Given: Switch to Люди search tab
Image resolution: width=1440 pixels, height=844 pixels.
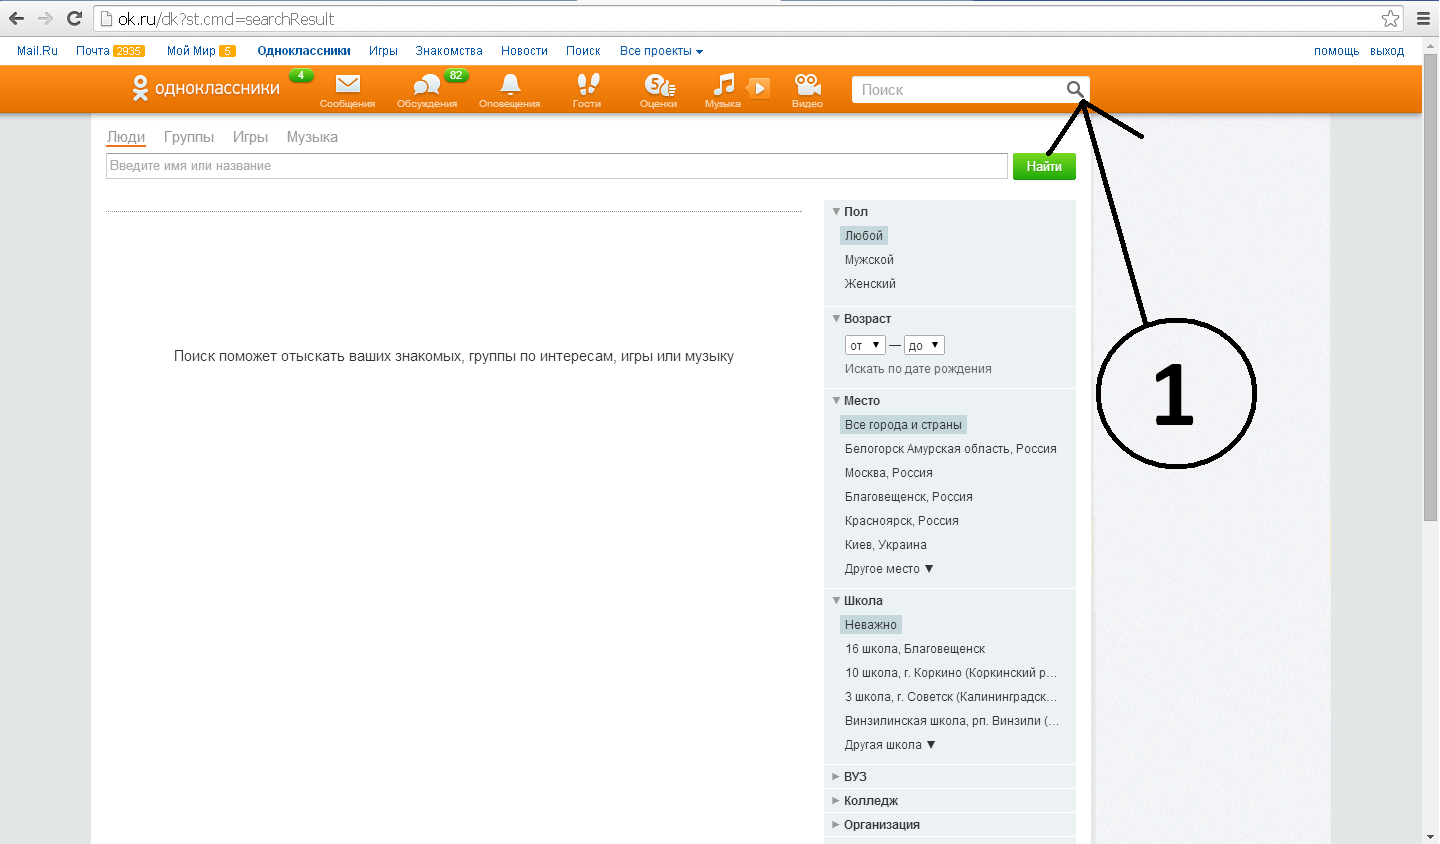Looking at the screenshot, I should coord(126,137).
